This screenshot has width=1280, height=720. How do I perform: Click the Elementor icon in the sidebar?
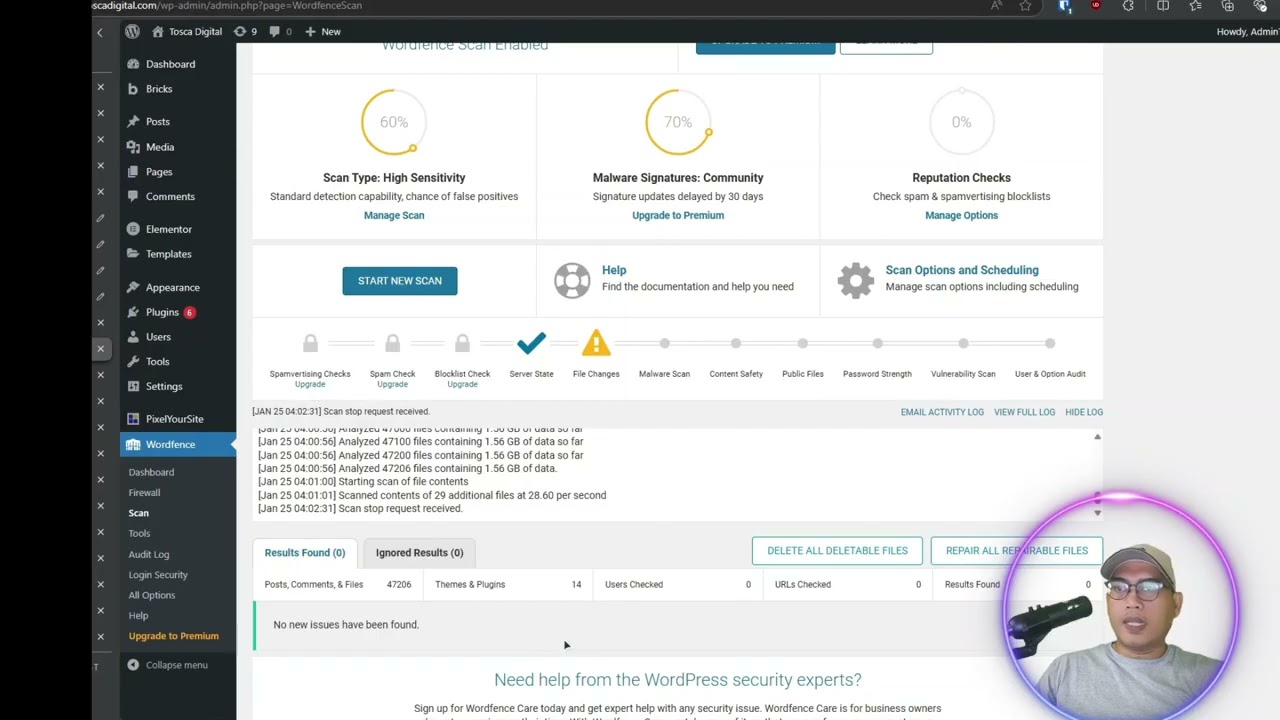[133, 229]
